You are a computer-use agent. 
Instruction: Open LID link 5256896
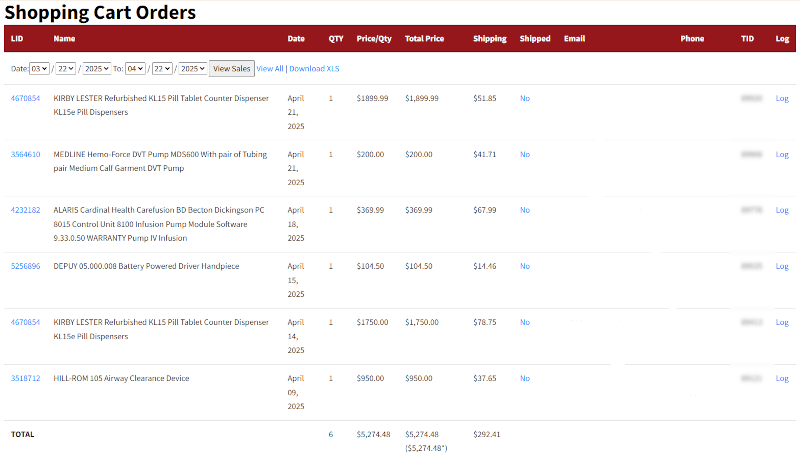pyautogui.click(x=26, y=266)
